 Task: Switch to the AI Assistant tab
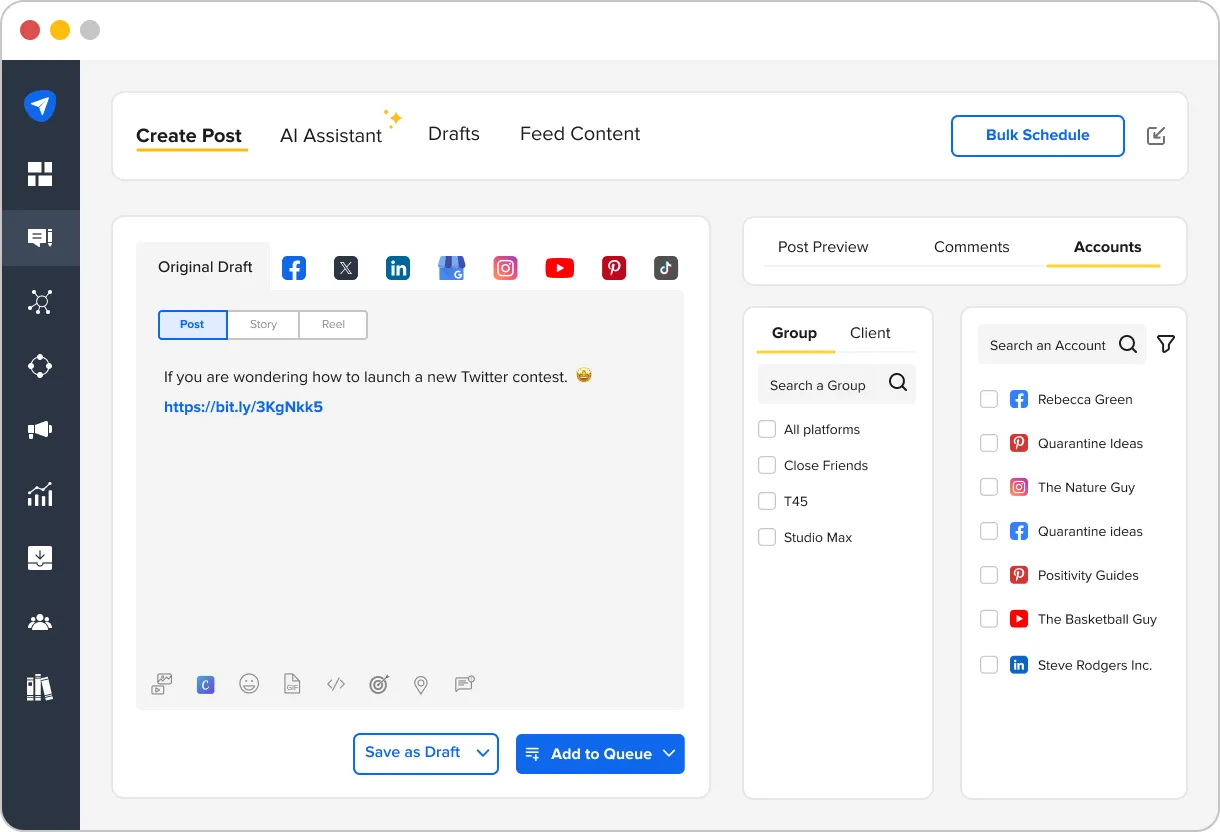332,133
